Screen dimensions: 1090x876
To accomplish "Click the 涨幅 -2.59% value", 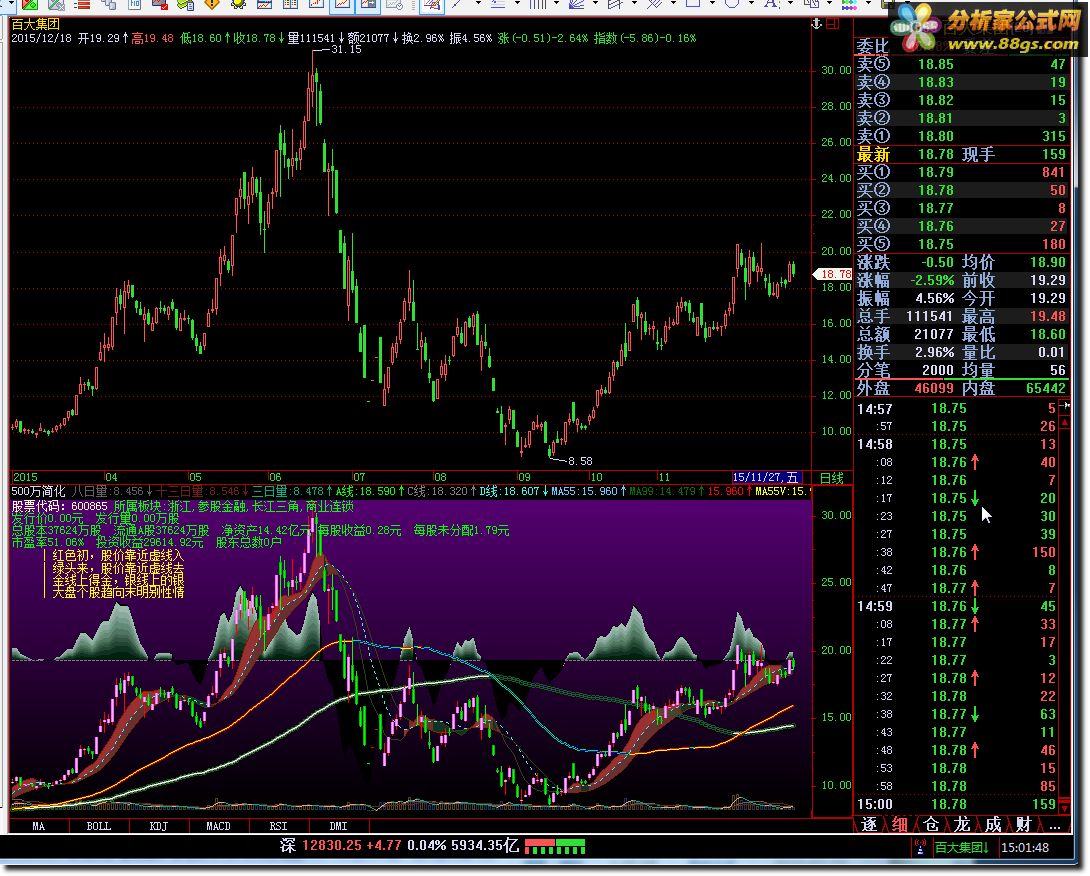I will 932,281.
